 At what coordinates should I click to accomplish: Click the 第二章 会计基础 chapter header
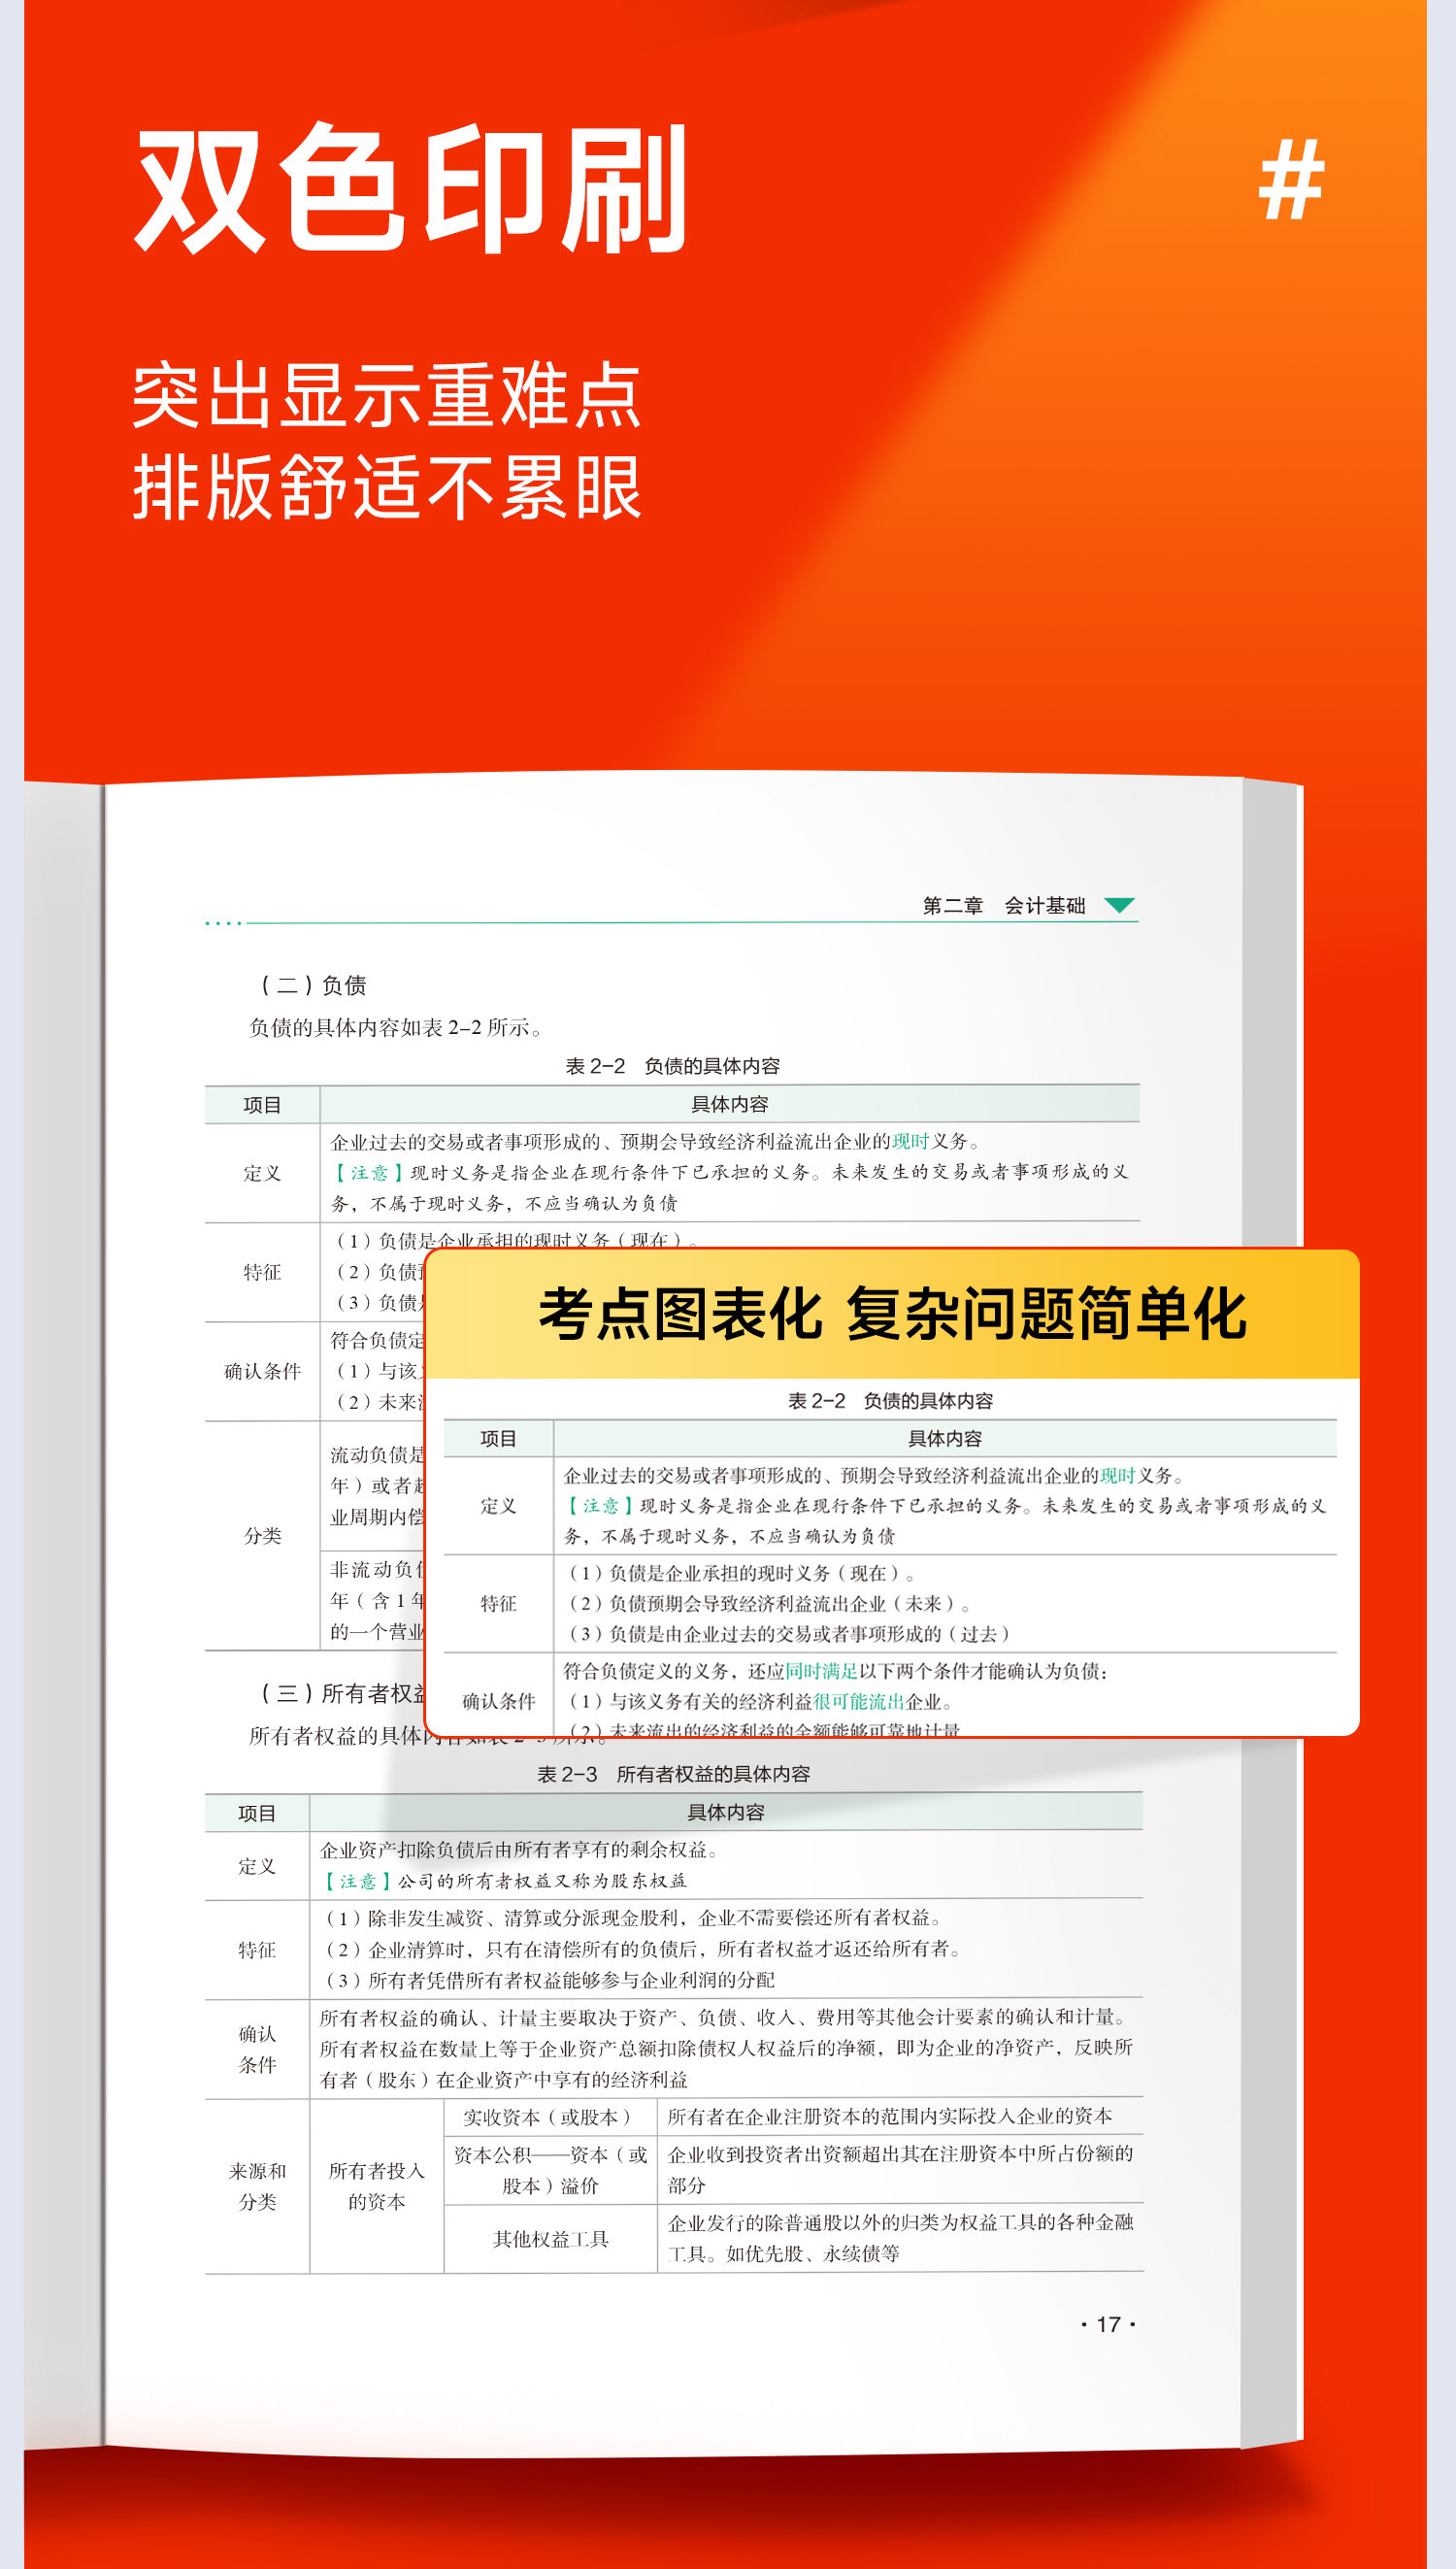1003,905
